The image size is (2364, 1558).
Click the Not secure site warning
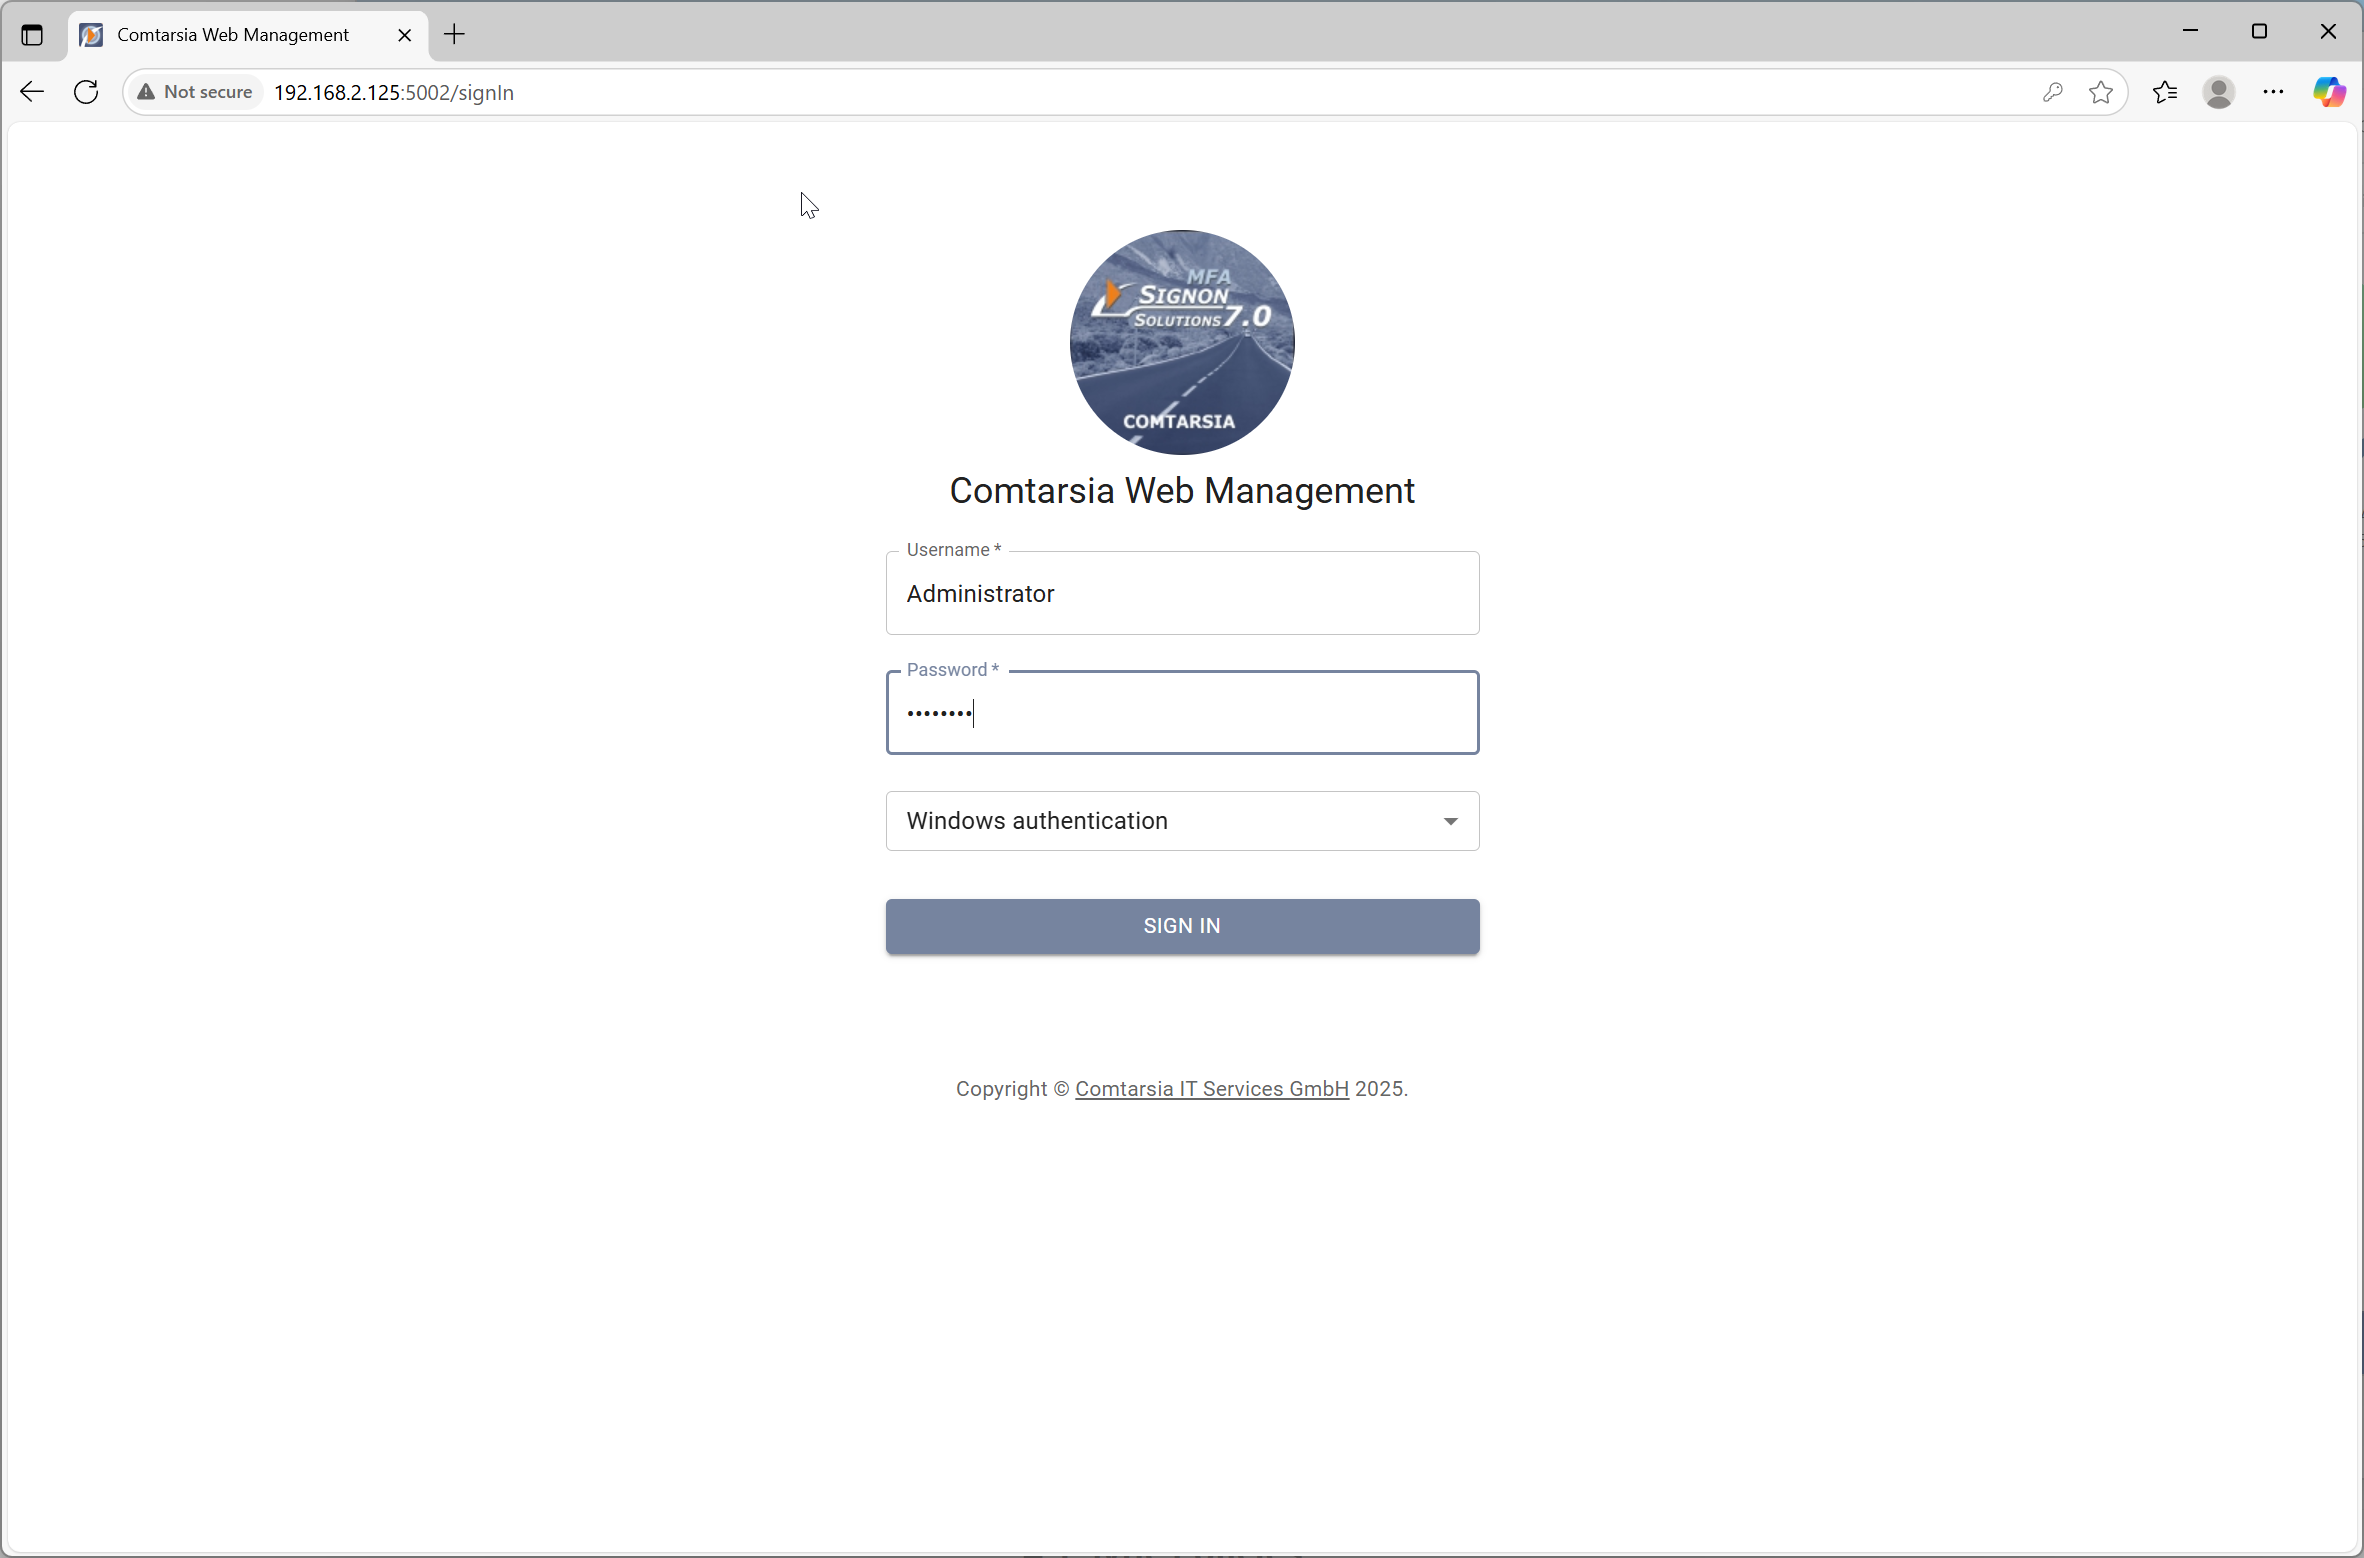point(196,92)
